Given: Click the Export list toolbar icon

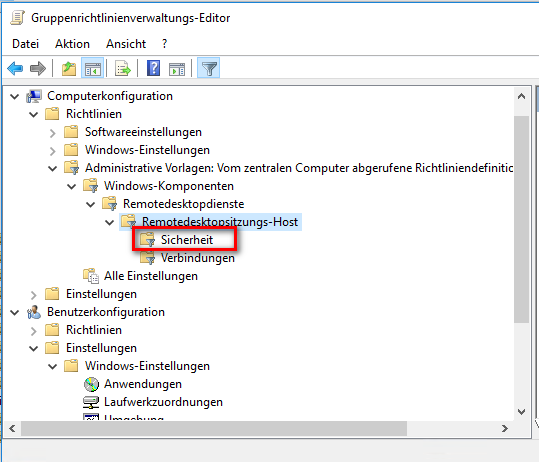Looking at the screenshot, I should click(x=123, y=68).
